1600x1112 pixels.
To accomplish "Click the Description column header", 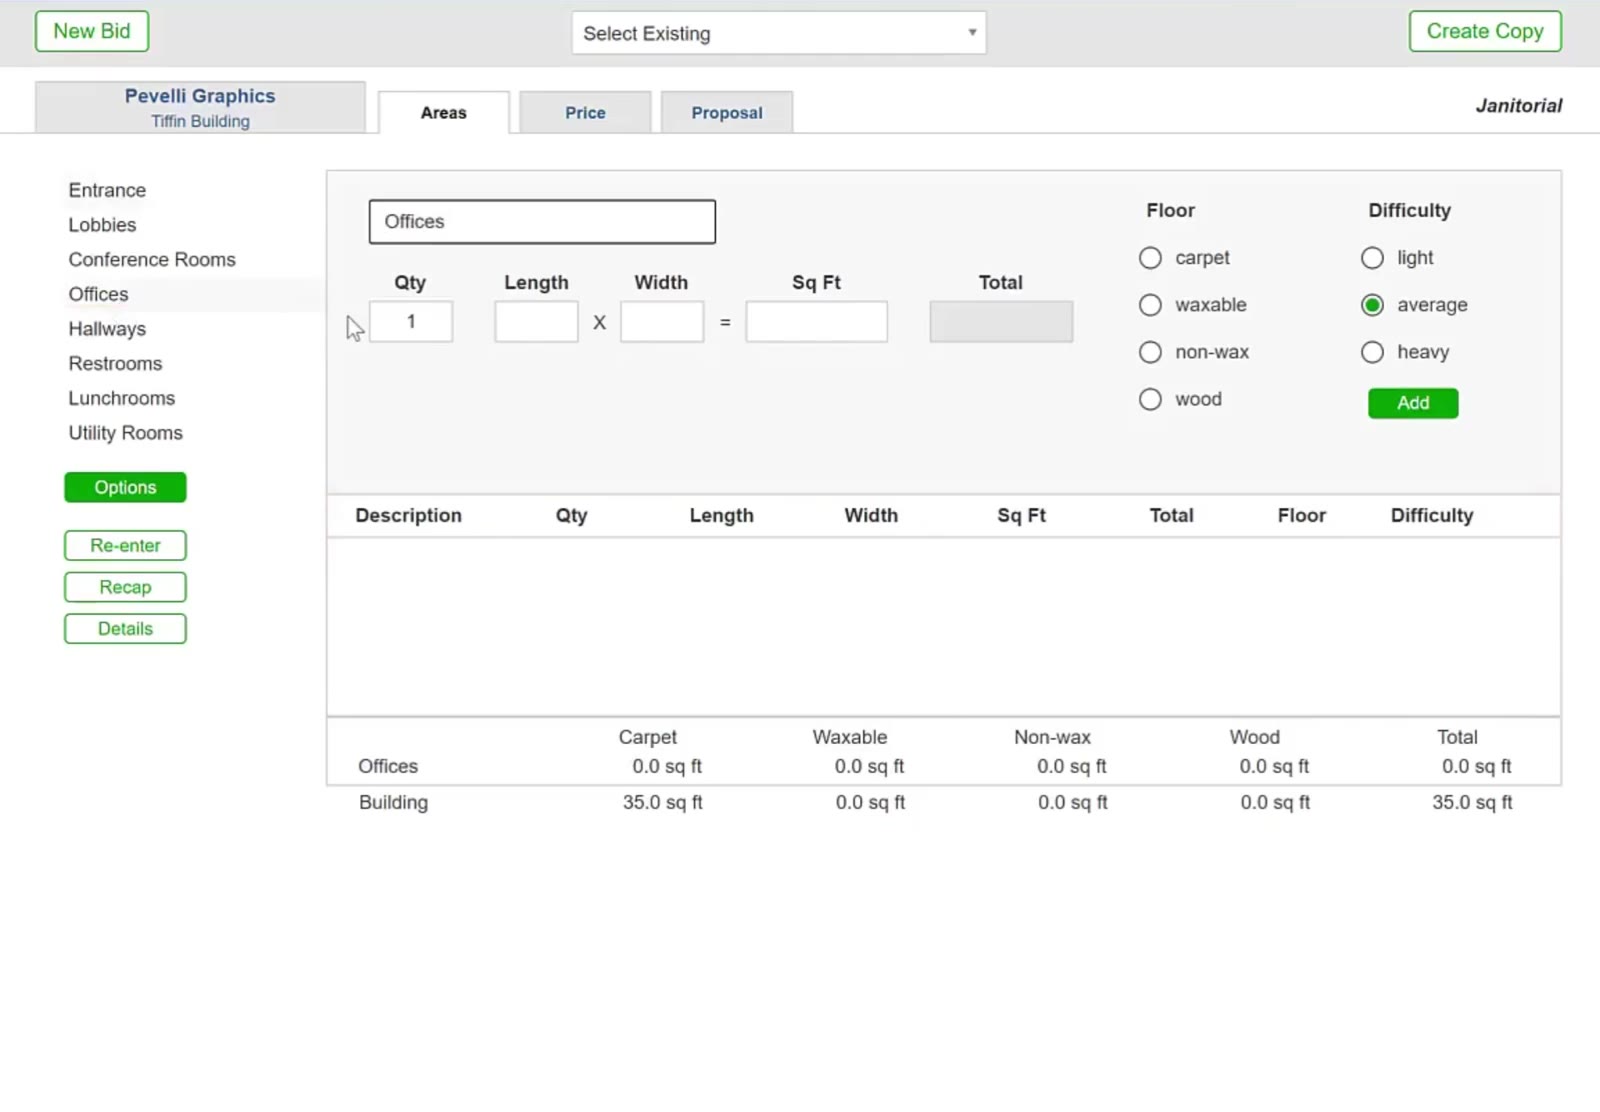I will 408,516.
